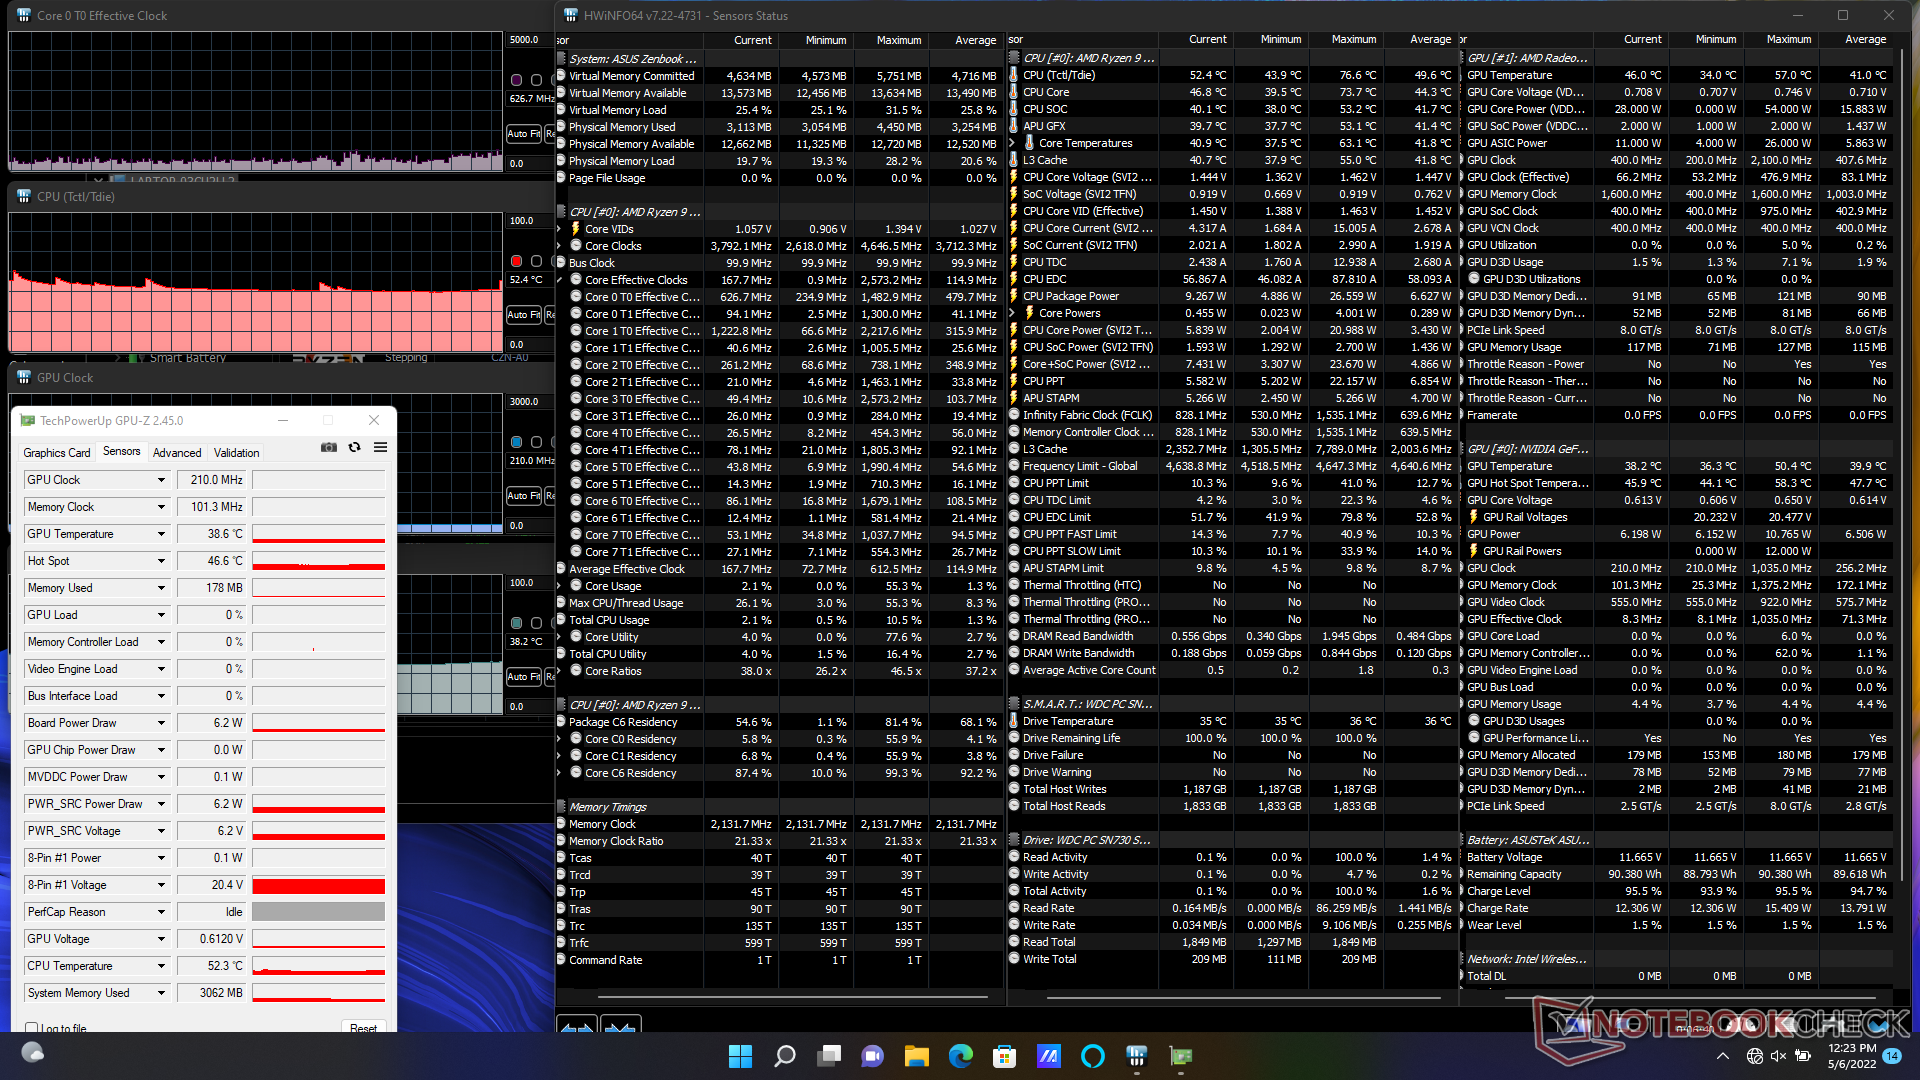Click the Reset button in GPU-Z

point(363,1027)
